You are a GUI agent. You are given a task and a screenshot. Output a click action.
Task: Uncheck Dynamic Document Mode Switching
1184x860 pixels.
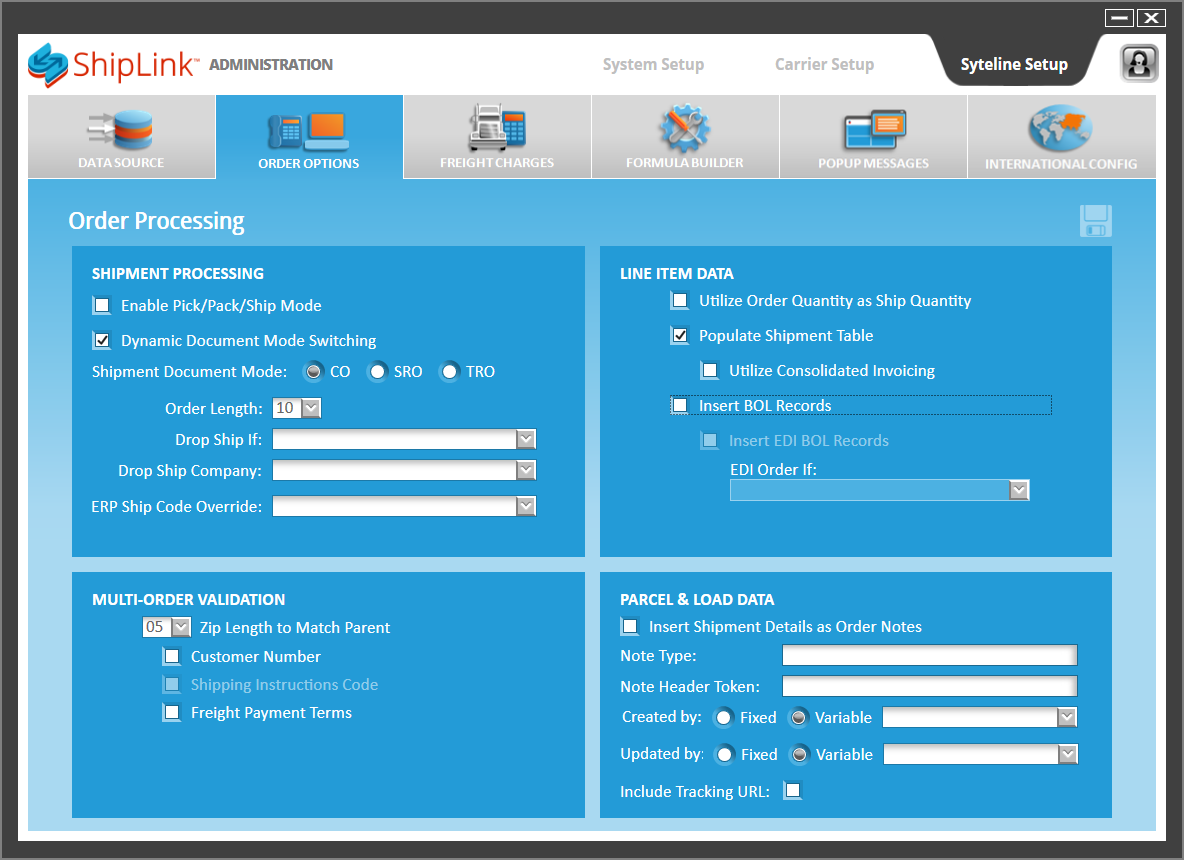[102, 341]
